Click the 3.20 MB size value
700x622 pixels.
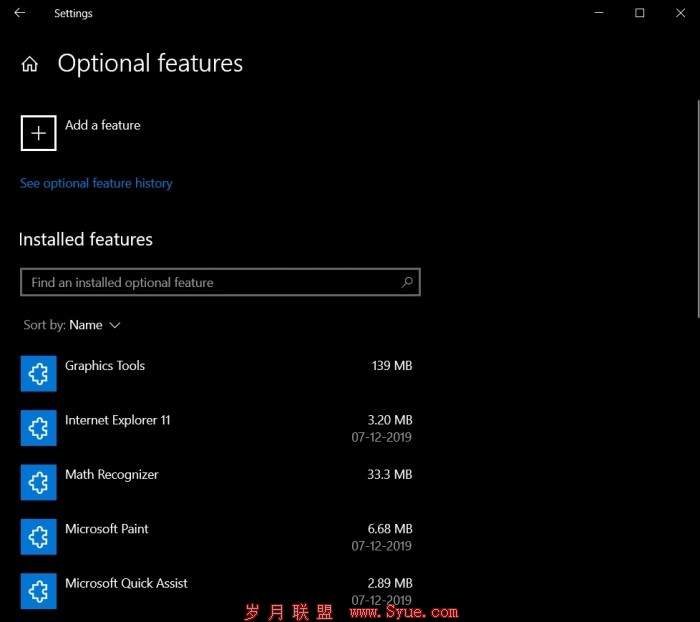click(x=390, y=420)
